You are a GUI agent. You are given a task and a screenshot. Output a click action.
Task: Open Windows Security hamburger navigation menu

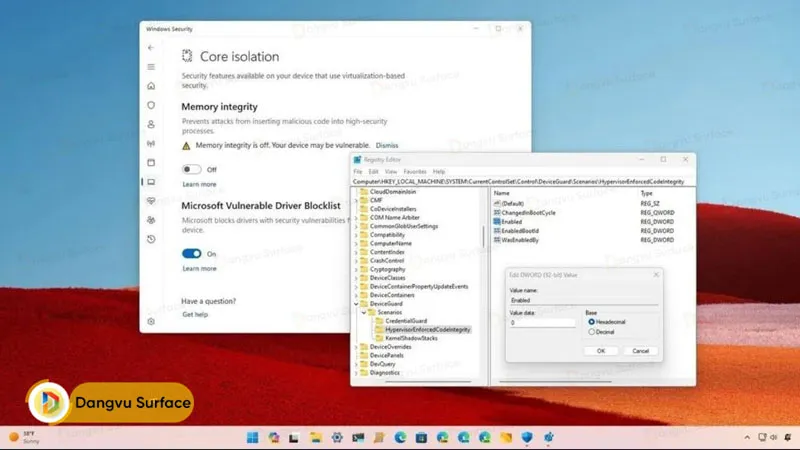(x=151, y=67)
